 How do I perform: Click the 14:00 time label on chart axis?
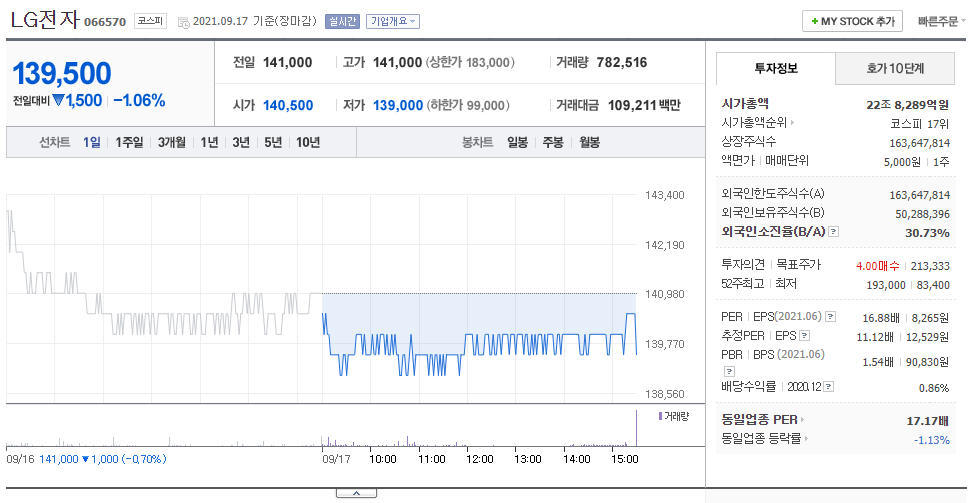tap(576, 459)
